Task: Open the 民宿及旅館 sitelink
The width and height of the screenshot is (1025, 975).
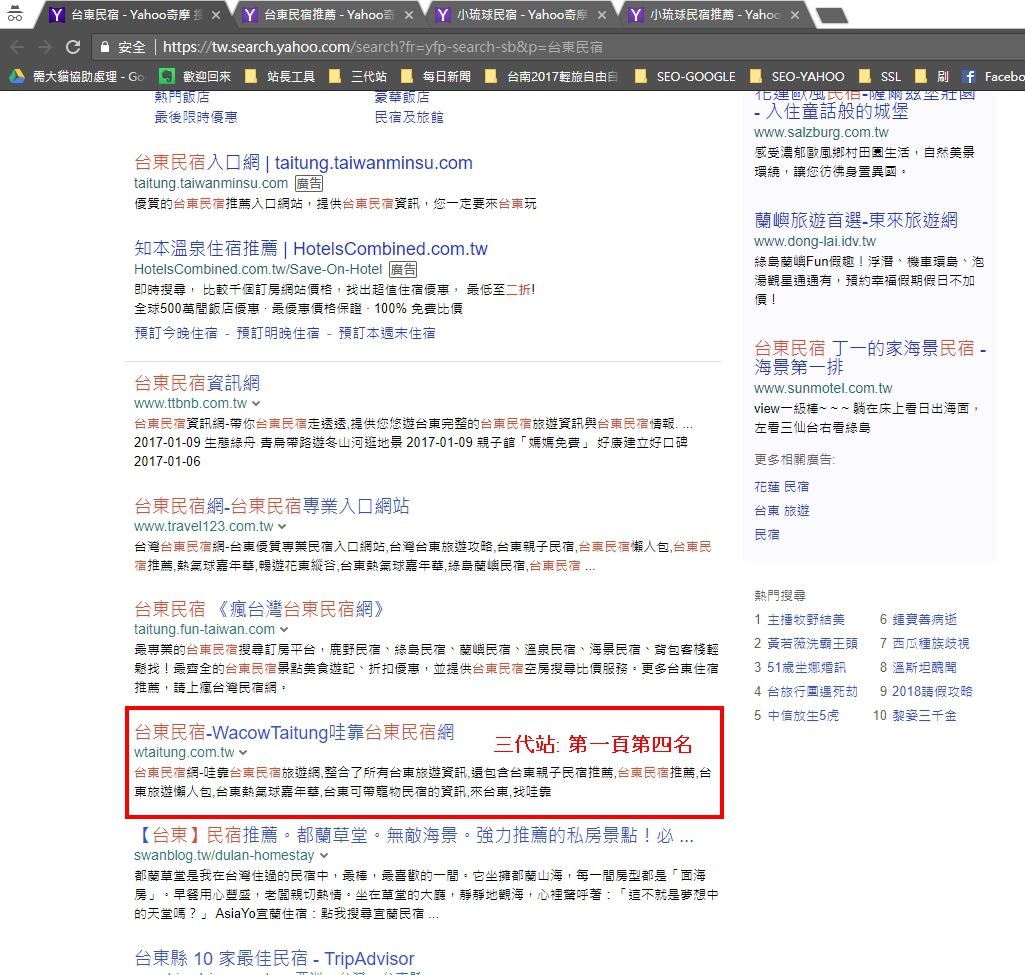Action: (x=409, y=118)
